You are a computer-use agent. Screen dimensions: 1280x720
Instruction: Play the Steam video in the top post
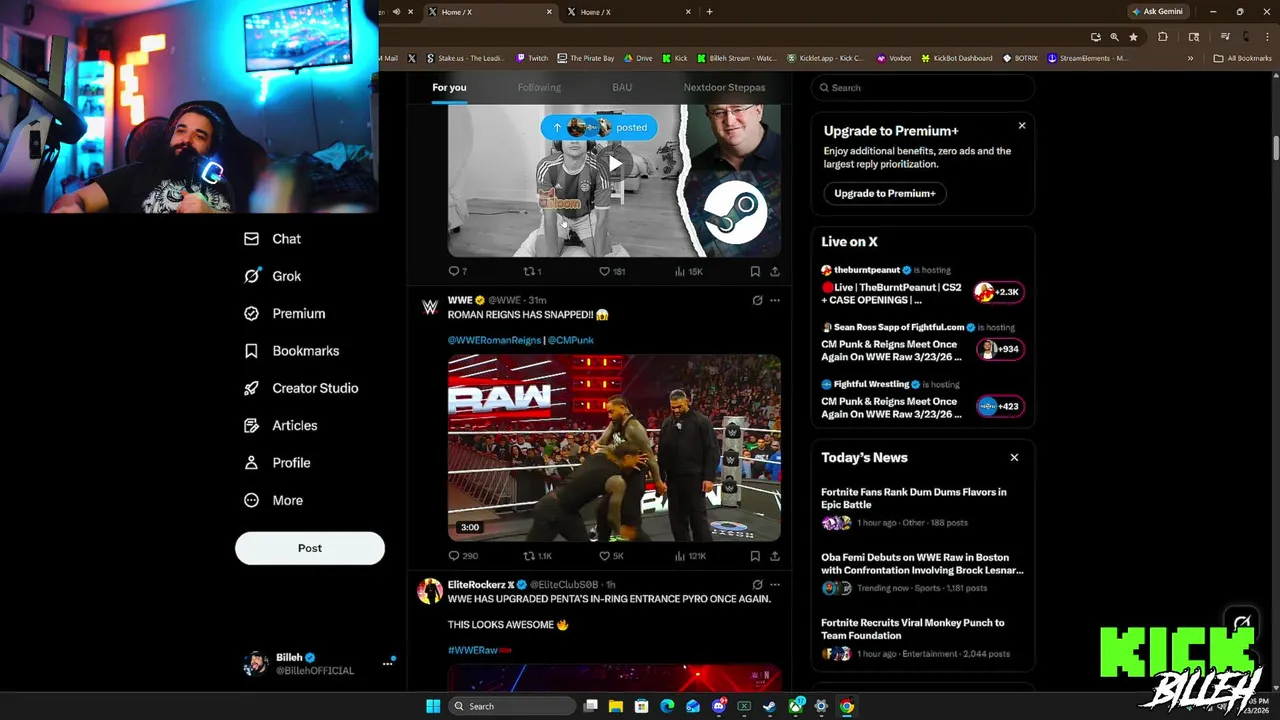pos(614,164)
